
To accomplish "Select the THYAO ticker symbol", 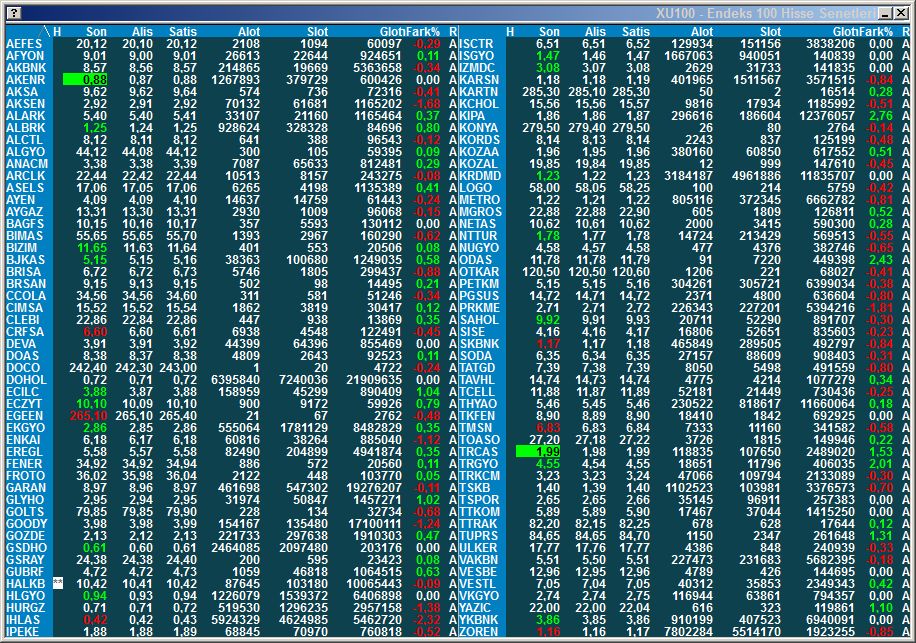I will click(x=478, y=404).
